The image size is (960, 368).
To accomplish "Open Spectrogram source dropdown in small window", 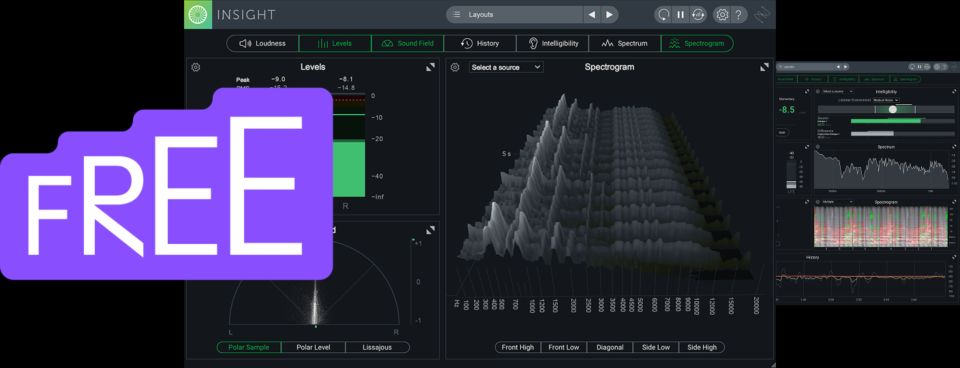I will (838, 201).
